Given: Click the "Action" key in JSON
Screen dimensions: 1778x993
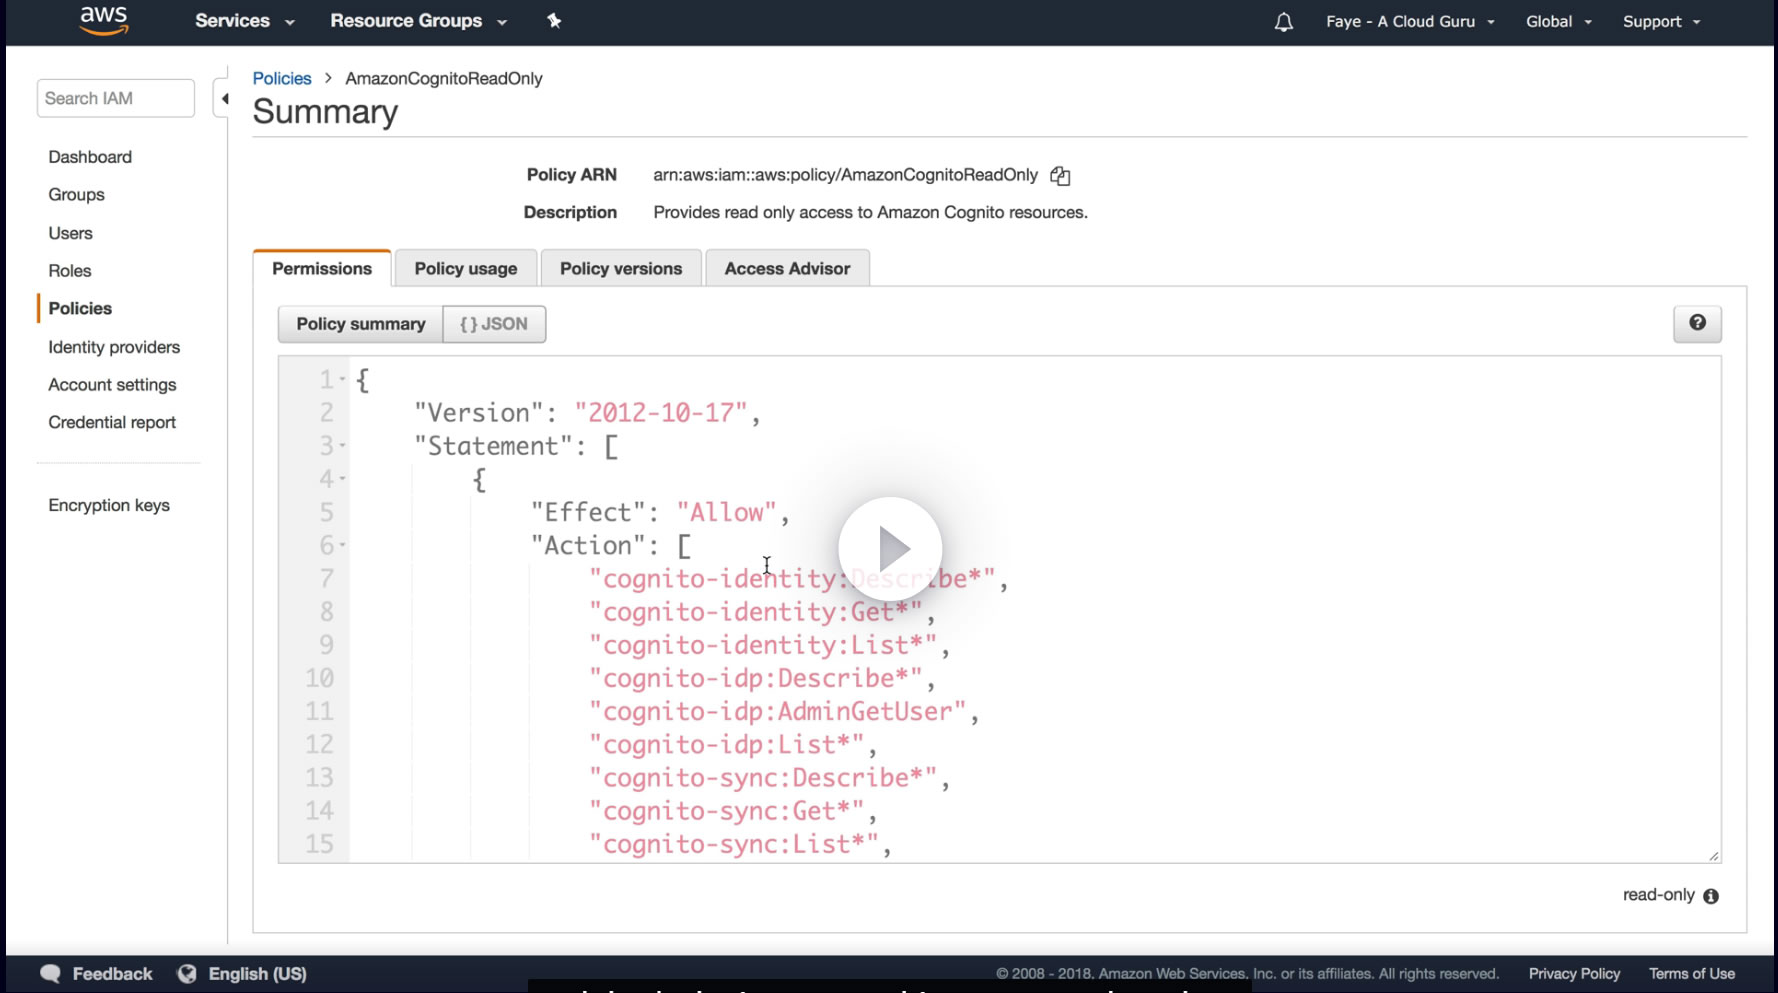Looking at the screenshot, I should pos(588,545).
